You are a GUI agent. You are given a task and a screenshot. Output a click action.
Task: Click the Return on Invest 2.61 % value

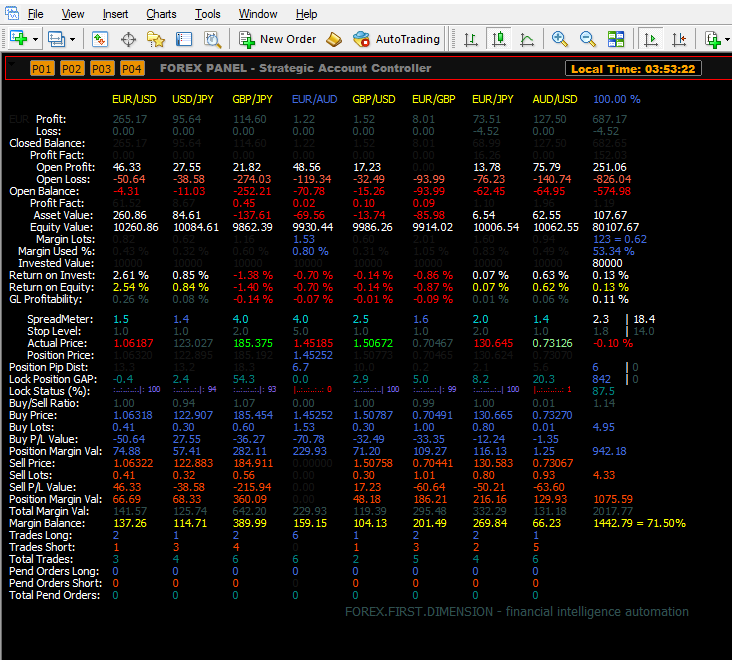coord(131,275)
